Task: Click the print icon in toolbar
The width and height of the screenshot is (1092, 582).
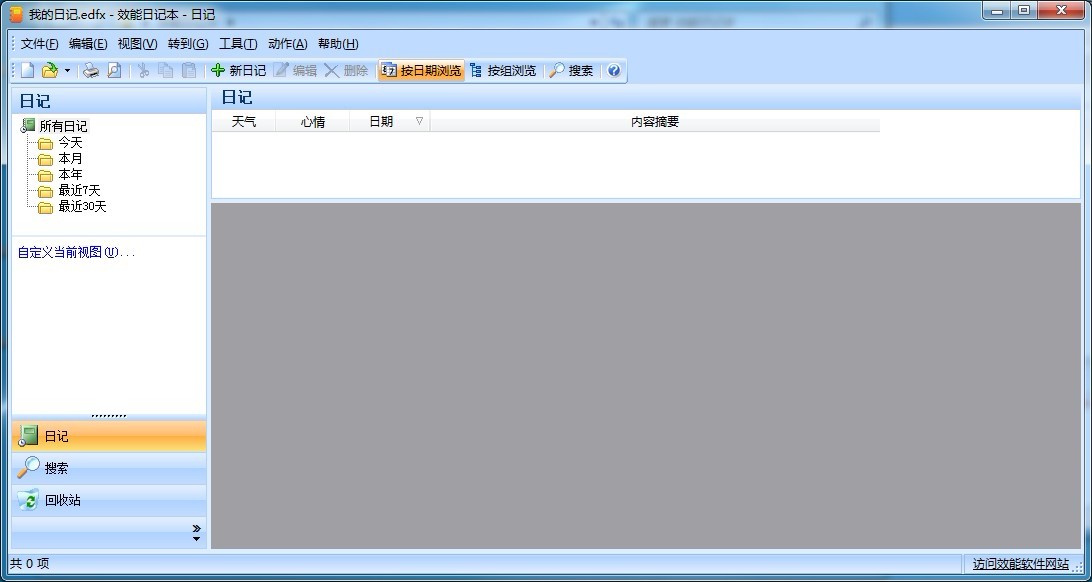Action: tap(91, 70)
